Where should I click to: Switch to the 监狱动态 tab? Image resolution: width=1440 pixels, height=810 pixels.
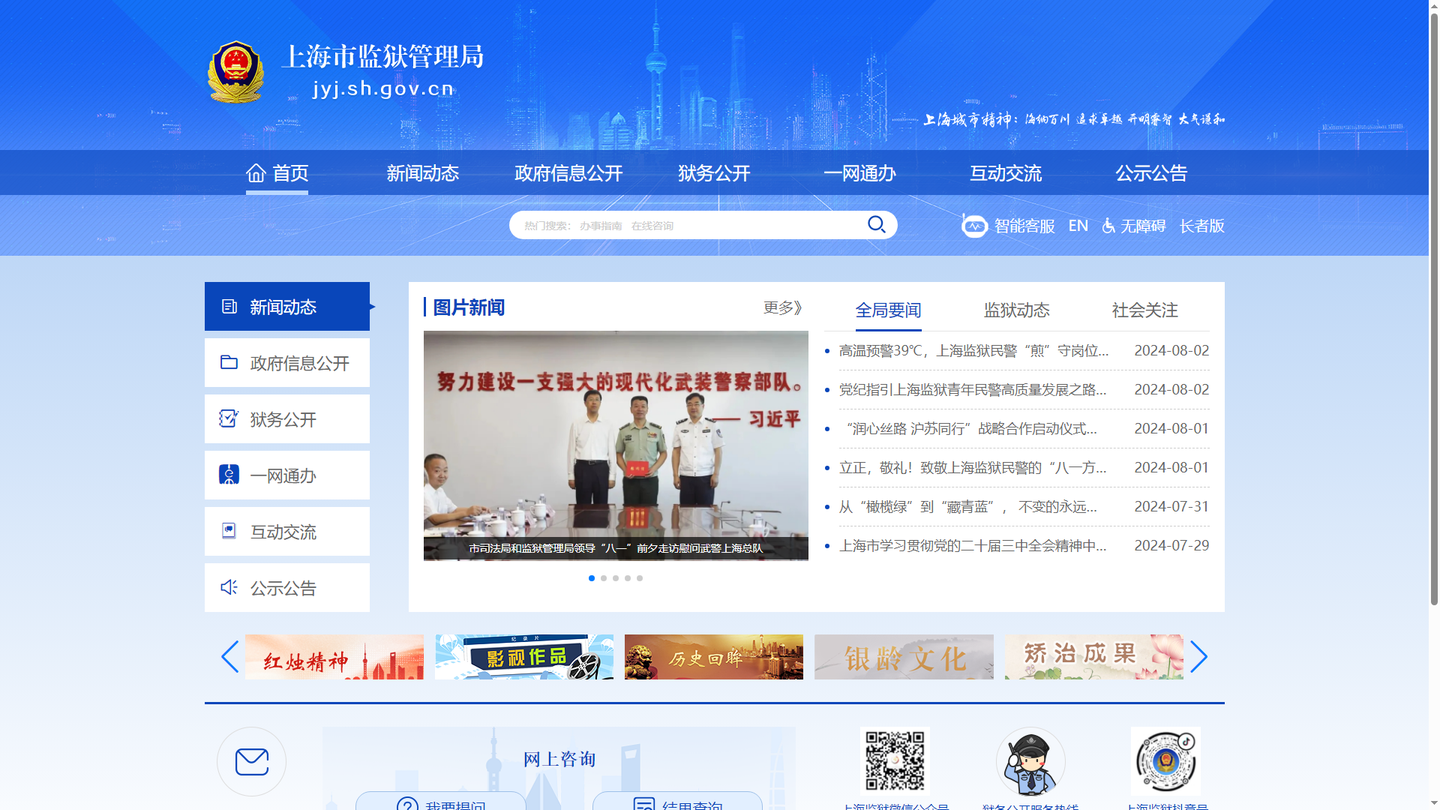coord(1017,310)
